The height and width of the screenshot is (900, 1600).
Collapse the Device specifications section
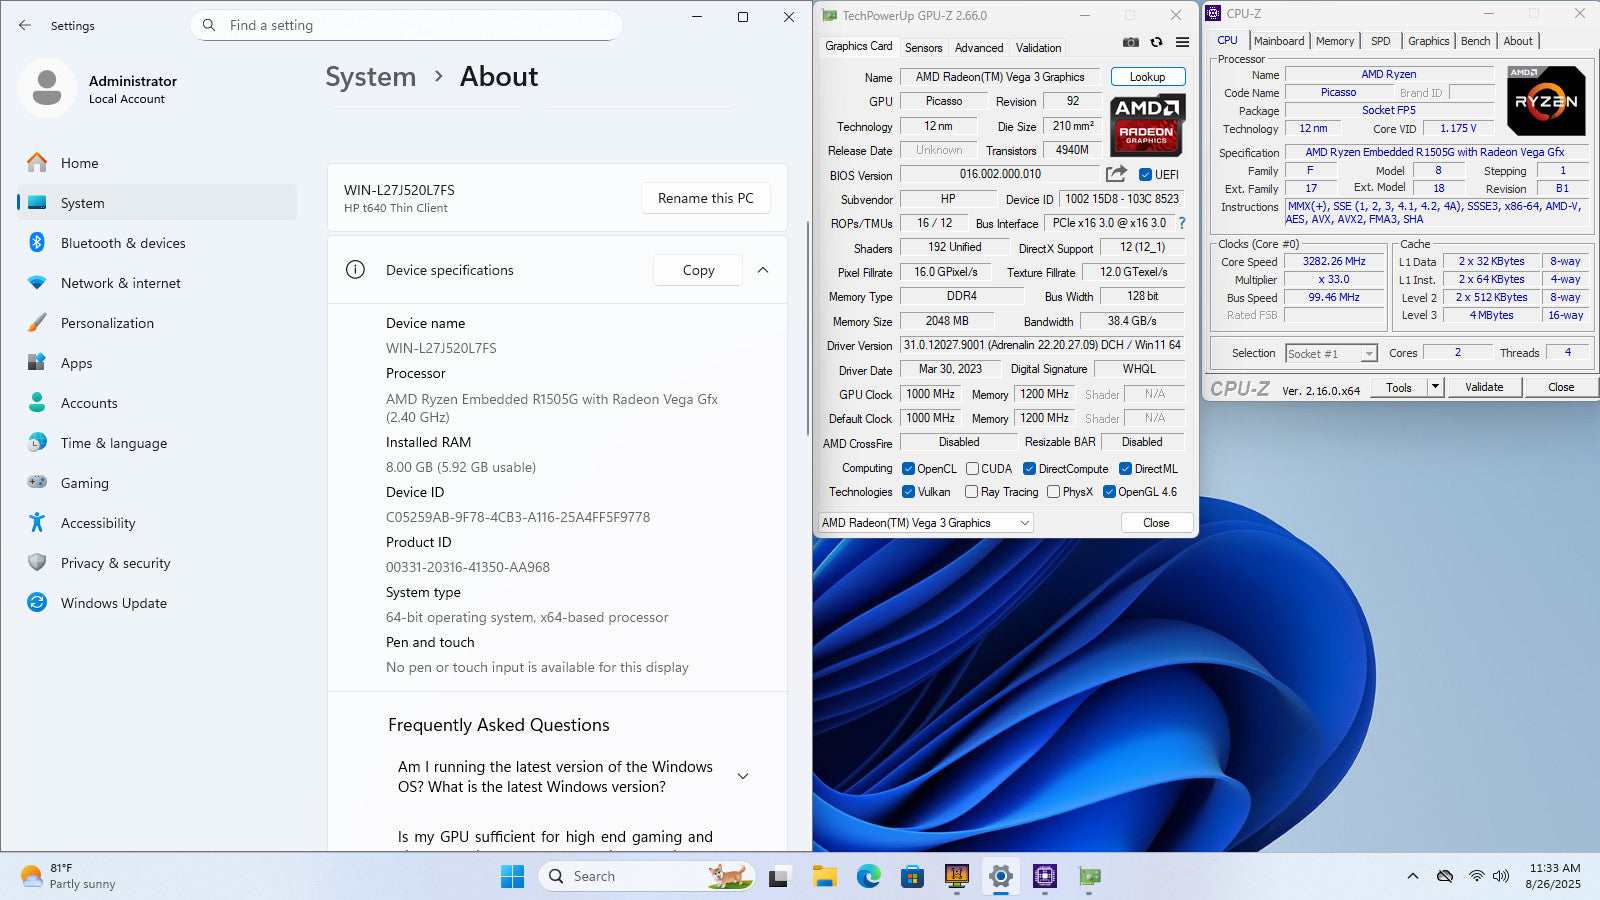tap(763, 270)
